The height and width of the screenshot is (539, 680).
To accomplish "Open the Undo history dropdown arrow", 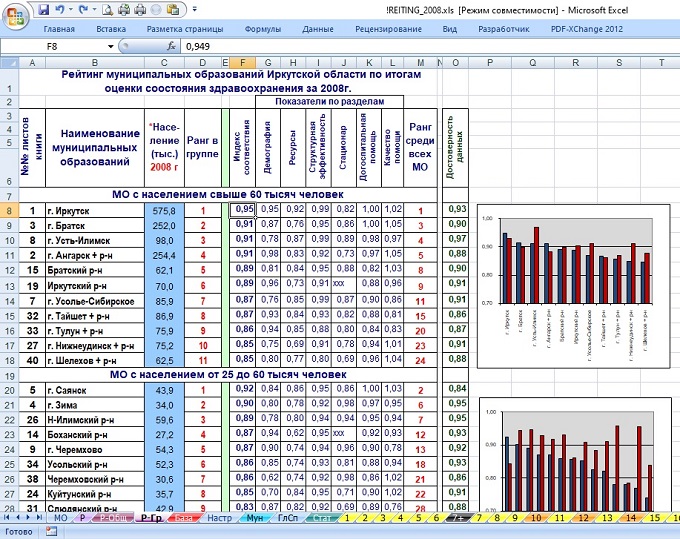I will pos(71,9).
